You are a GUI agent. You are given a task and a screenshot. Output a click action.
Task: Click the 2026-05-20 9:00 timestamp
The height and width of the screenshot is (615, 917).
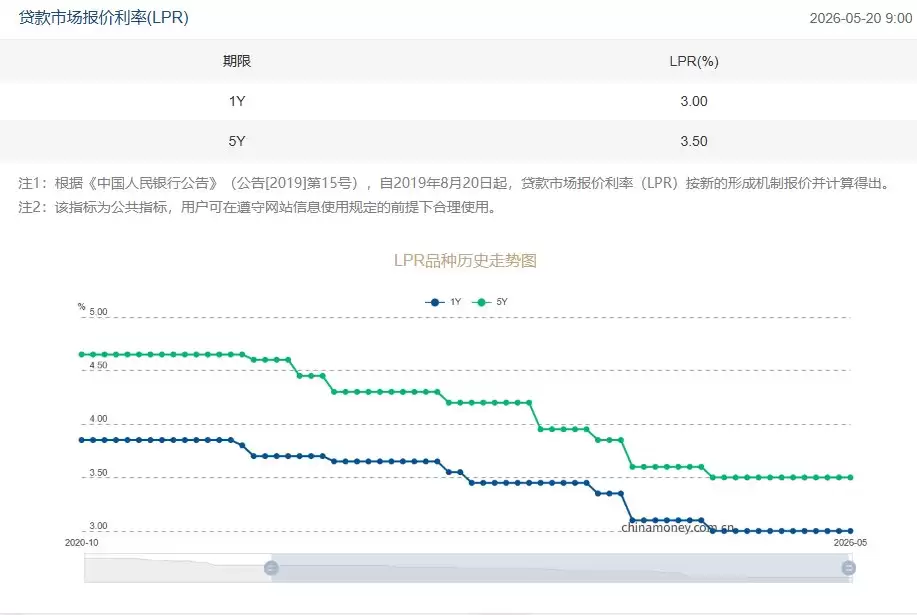click(x=860, y=18)
